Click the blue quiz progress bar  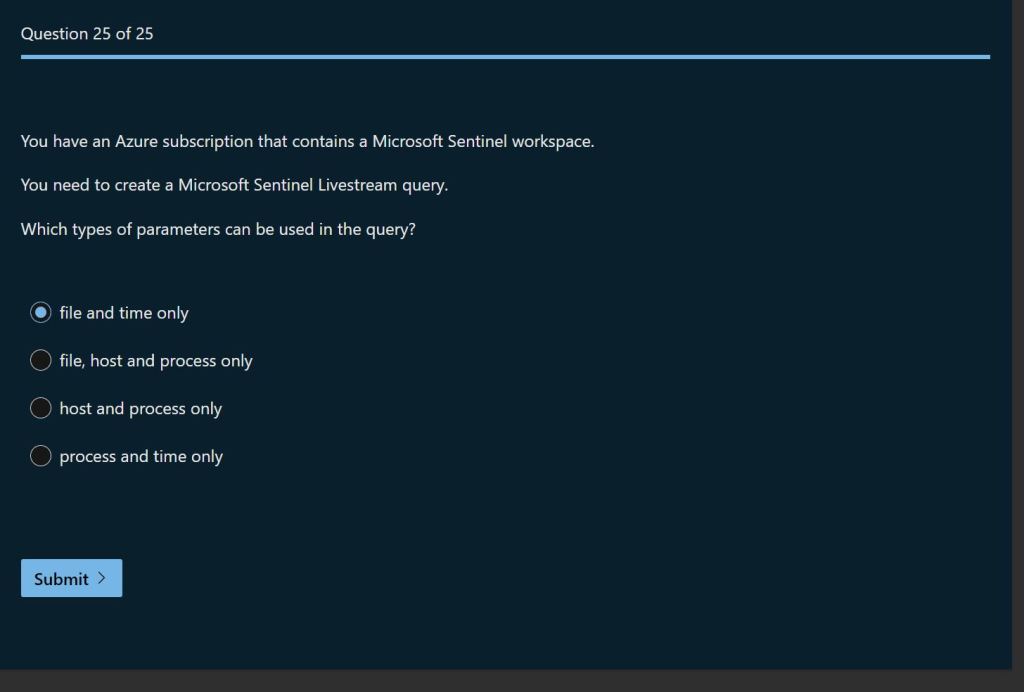pyautogui.click(x=505, y=57)
